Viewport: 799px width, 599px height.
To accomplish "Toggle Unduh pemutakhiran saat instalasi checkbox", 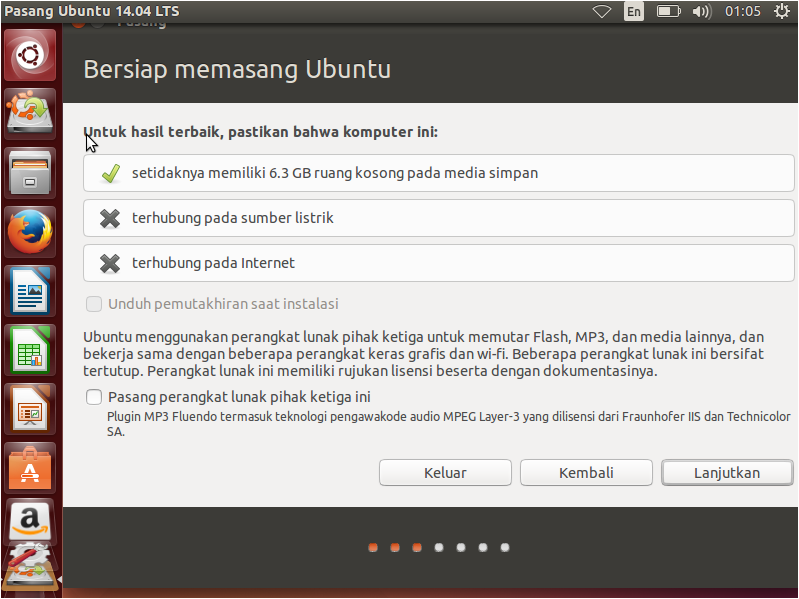I will (x=94, y=304).
